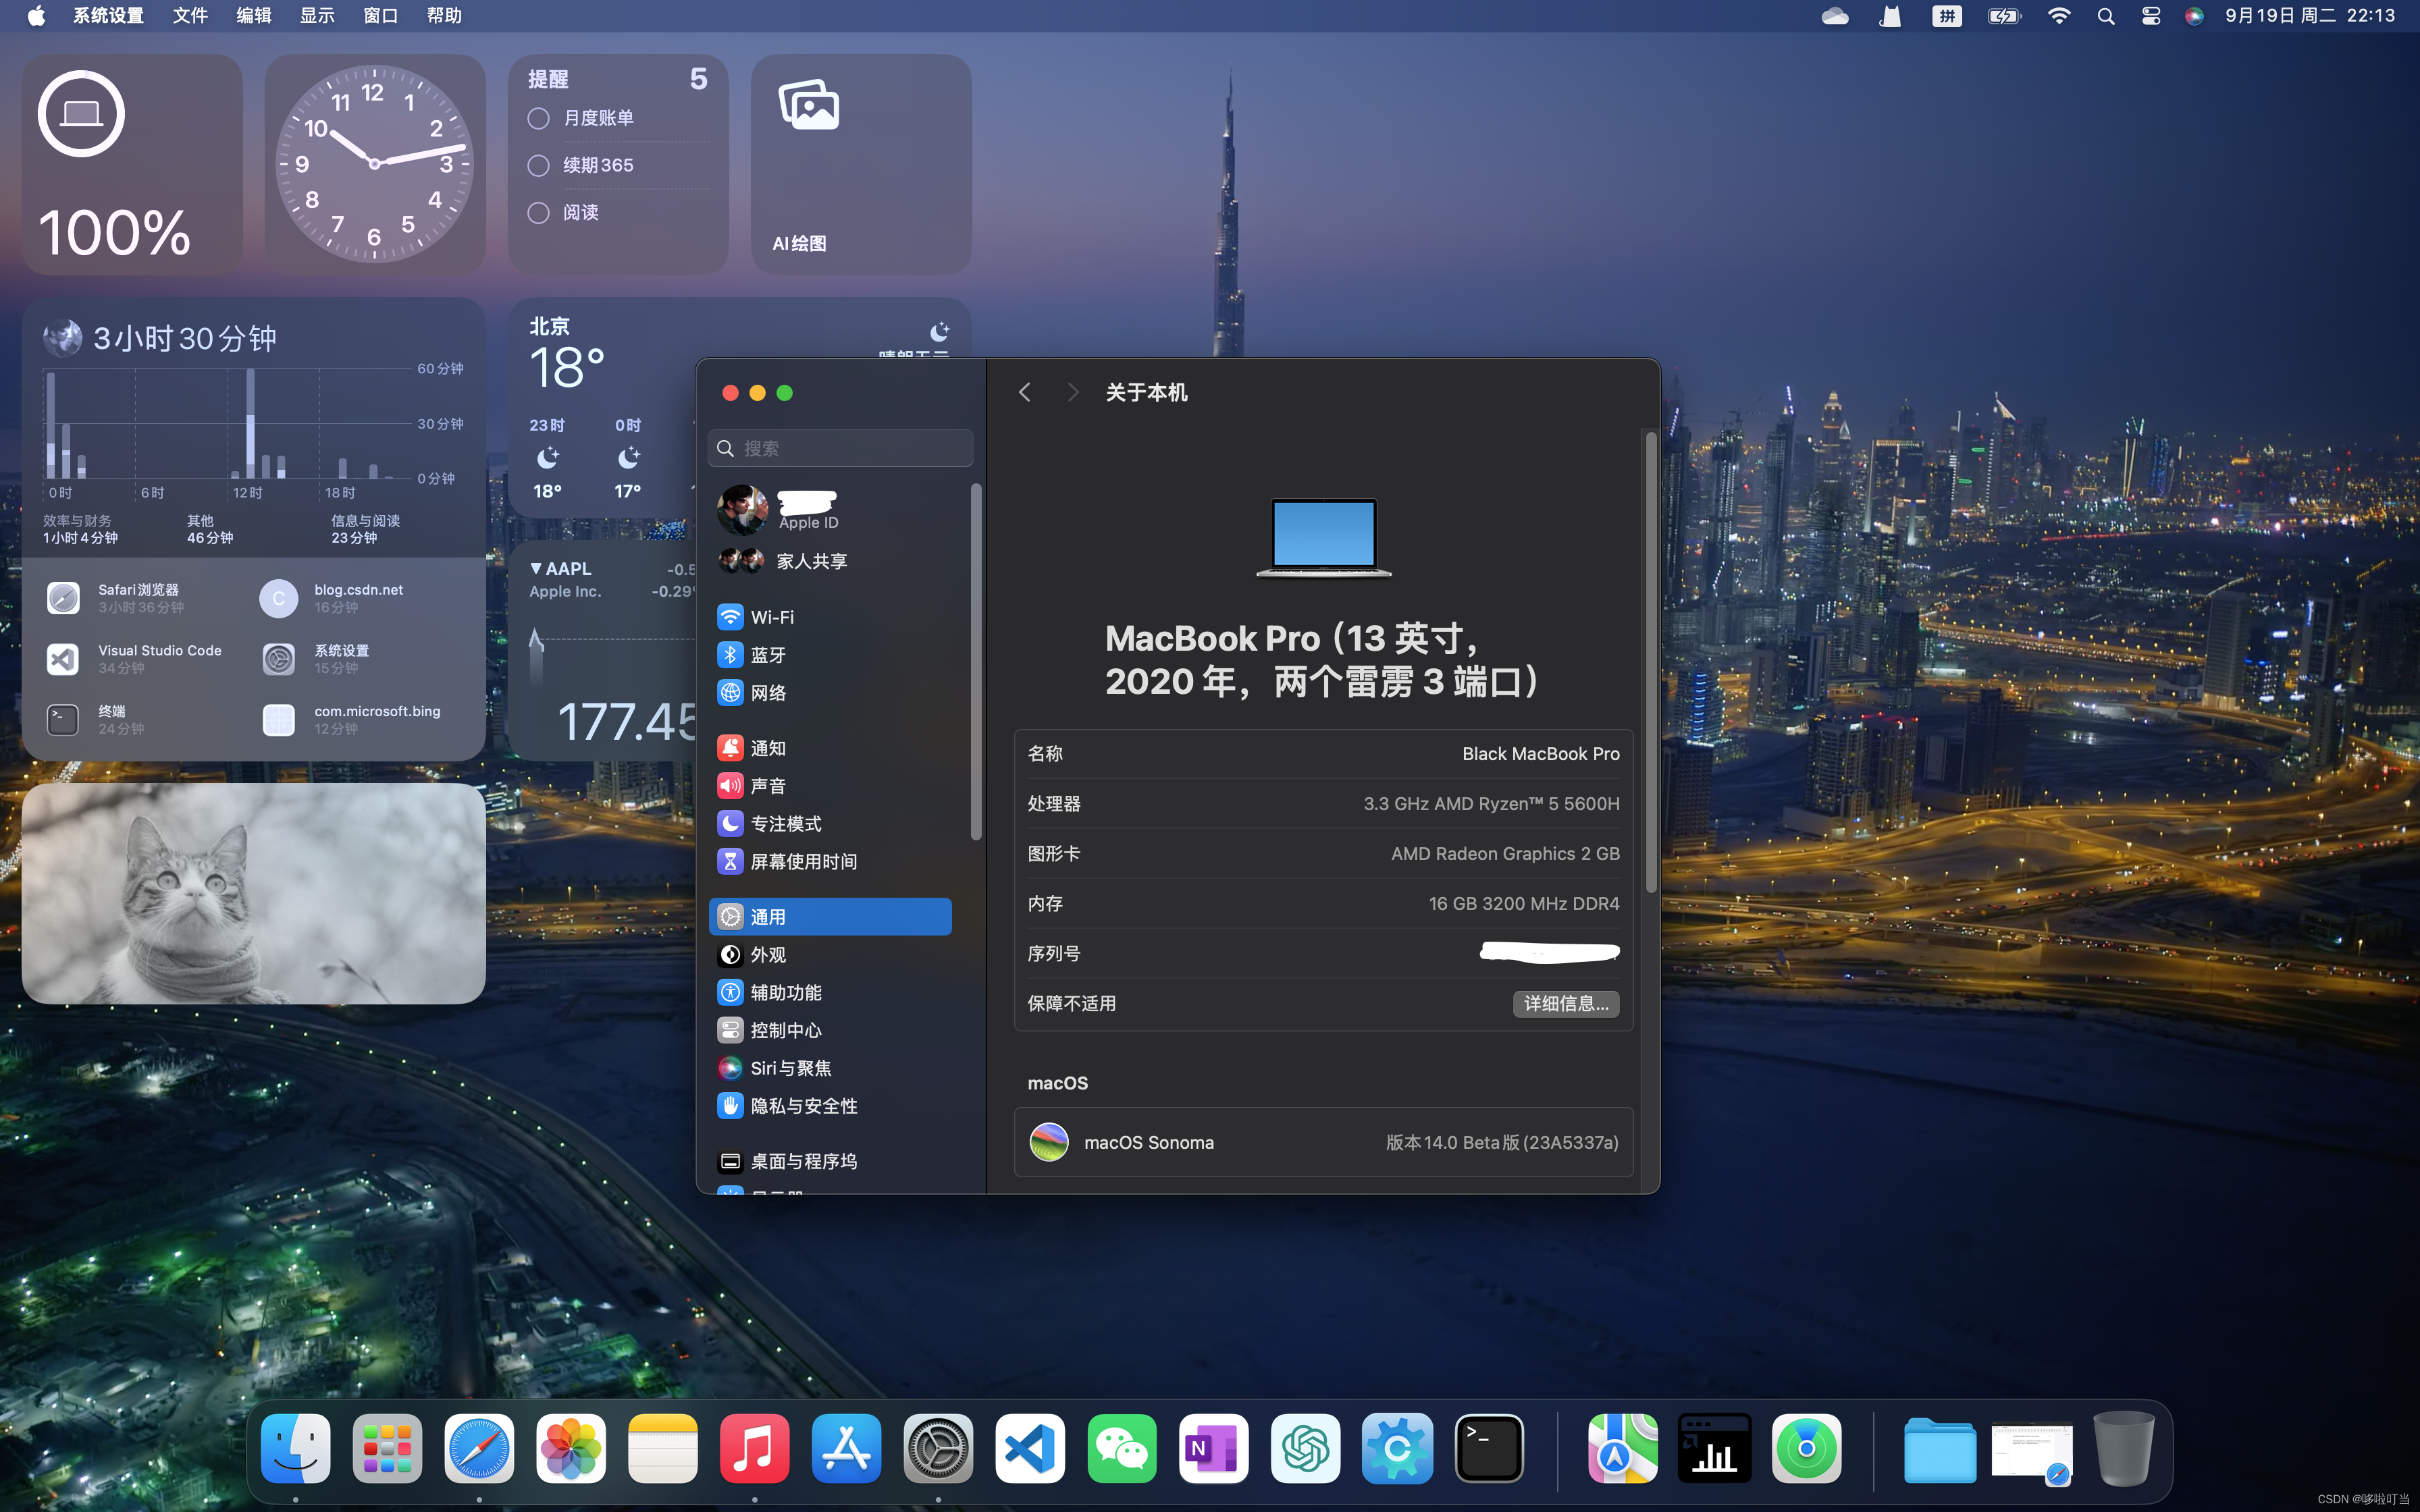Image resolution: width=2420 pixels, height=1512 pixels.
Task: Mark the 阅读 reminder complete
Action: [538, 212]
